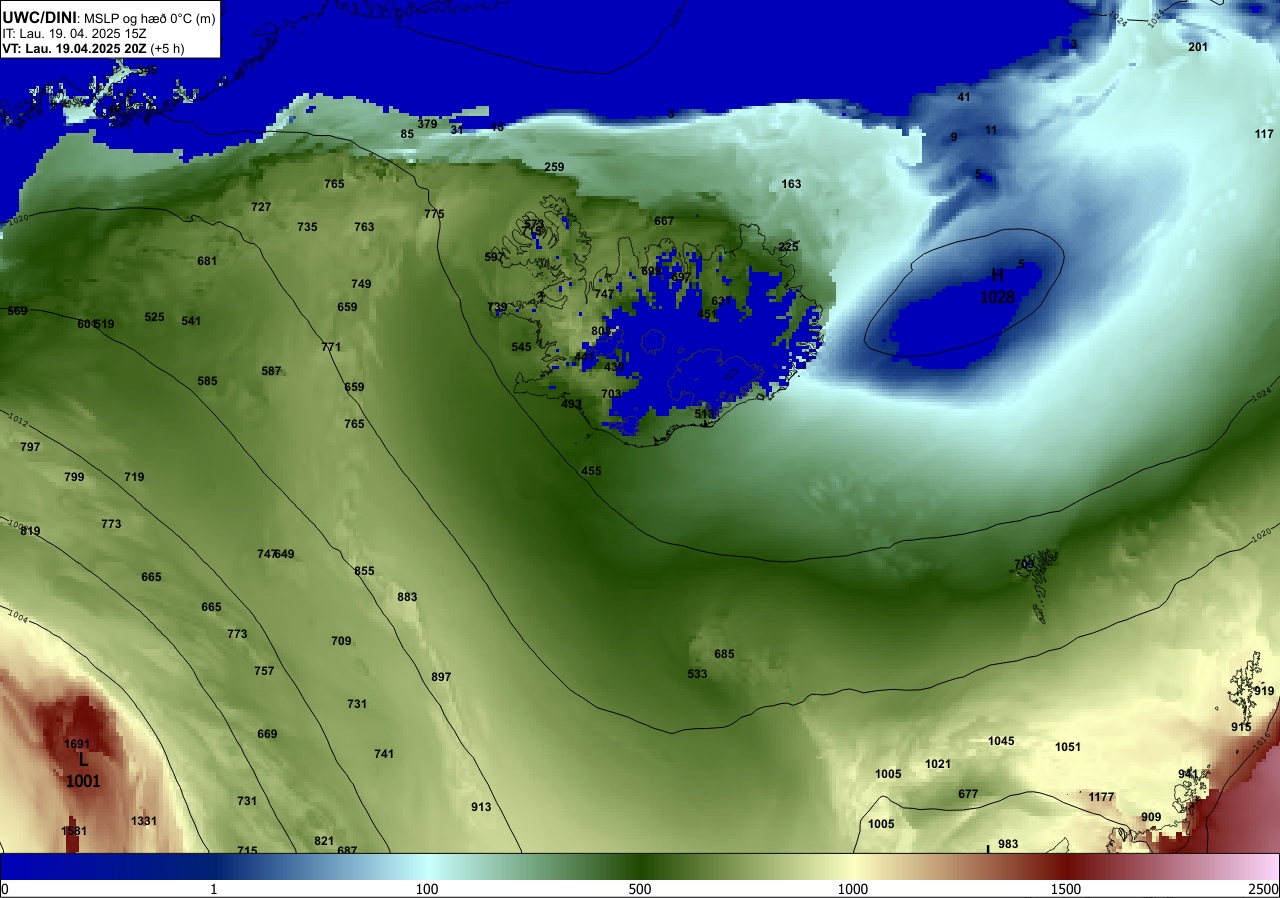
Task: Click the 1021 height value
Action: [938, 764]
